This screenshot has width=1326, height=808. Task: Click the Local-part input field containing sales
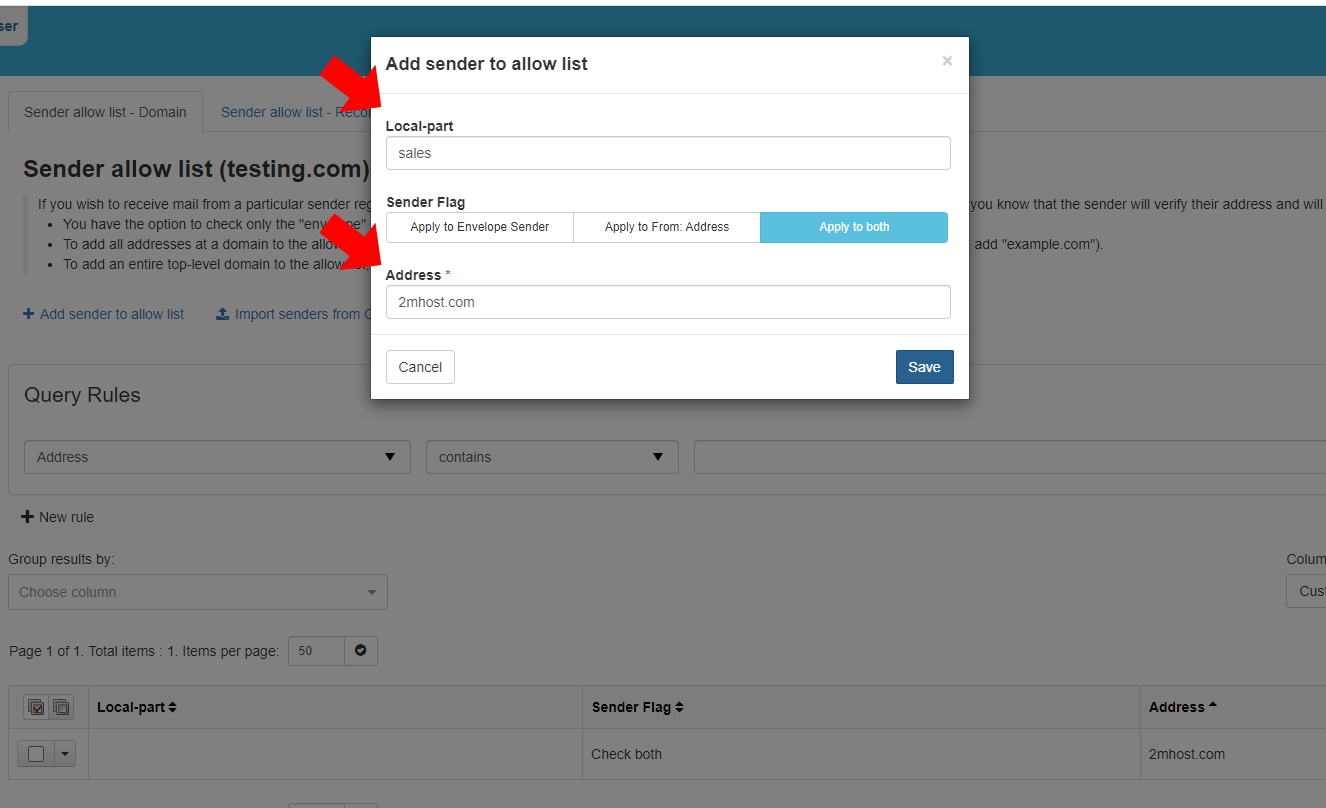point(667,153)
